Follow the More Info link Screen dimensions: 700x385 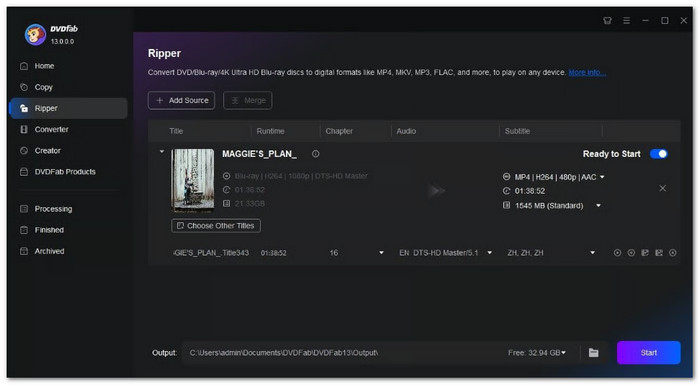(587, 72)
